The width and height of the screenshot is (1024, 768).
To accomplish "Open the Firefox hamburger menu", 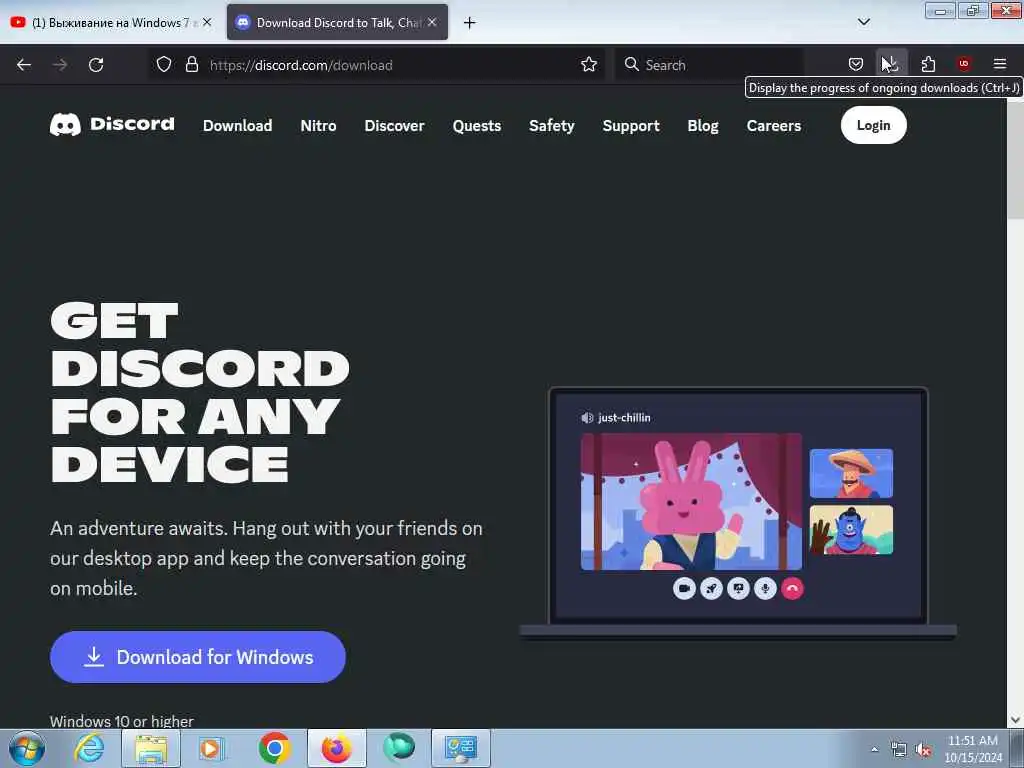I will click(x=1000, y=64).
